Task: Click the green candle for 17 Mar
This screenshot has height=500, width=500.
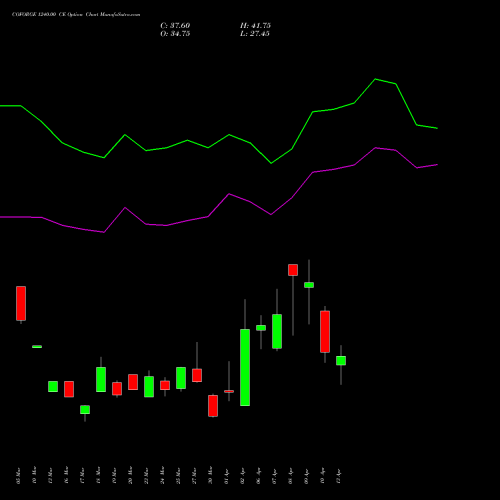Action: click(x=85, y=410)
